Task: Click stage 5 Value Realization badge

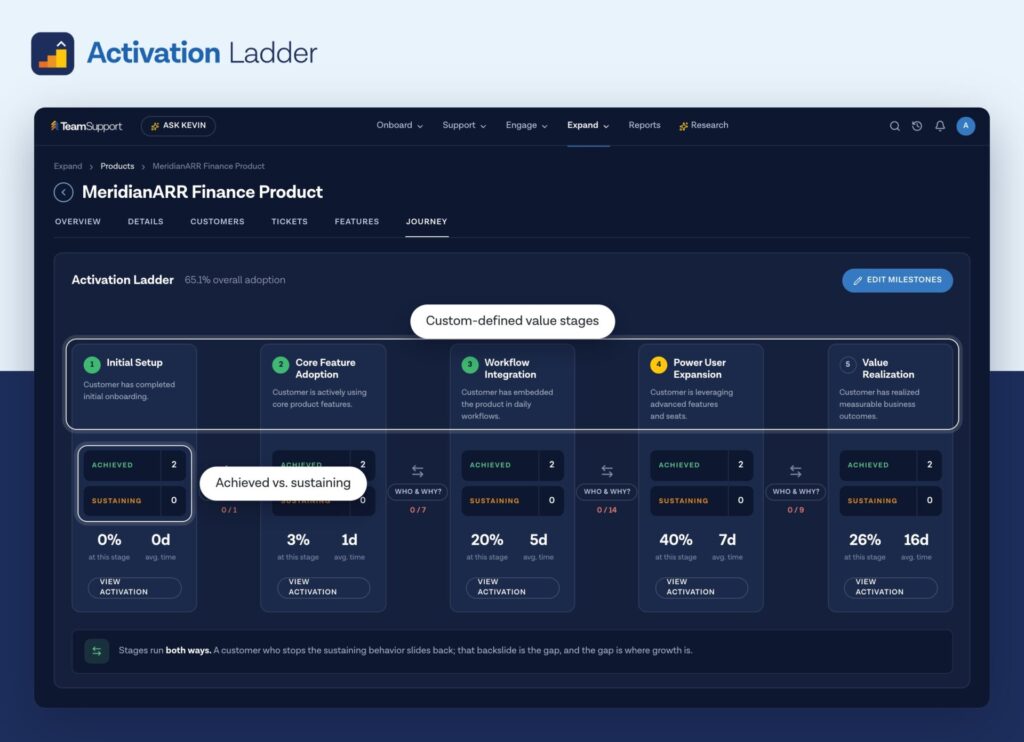Action: 848,364
